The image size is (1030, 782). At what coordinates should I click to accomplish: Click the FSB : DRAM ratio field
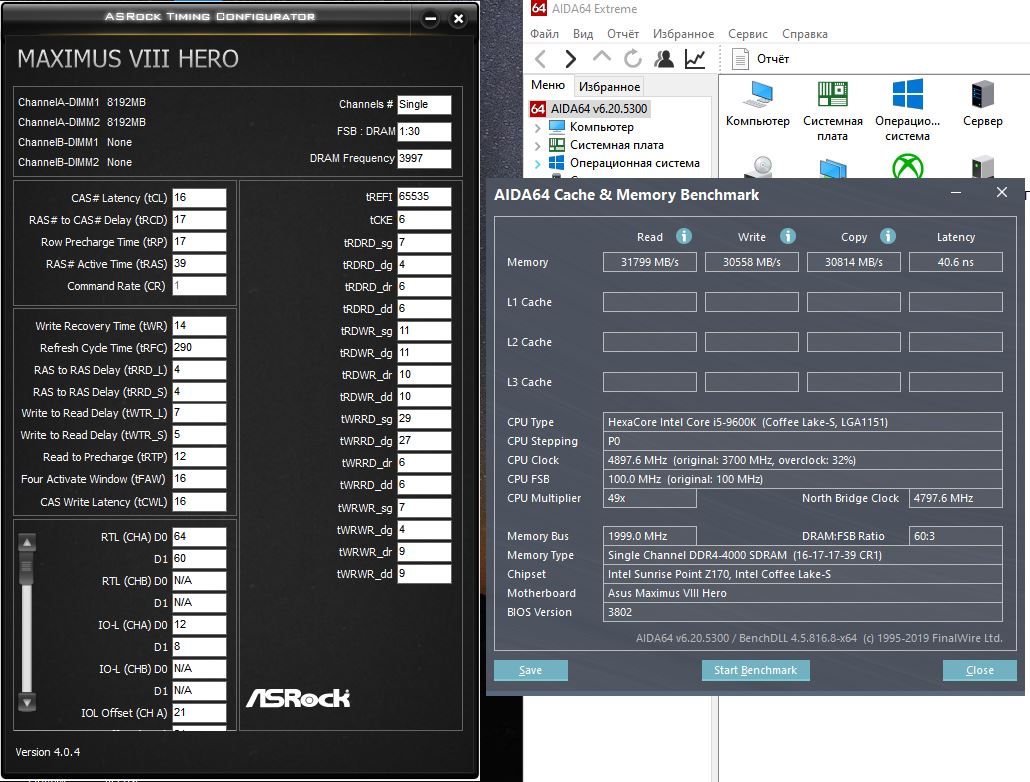424,131
